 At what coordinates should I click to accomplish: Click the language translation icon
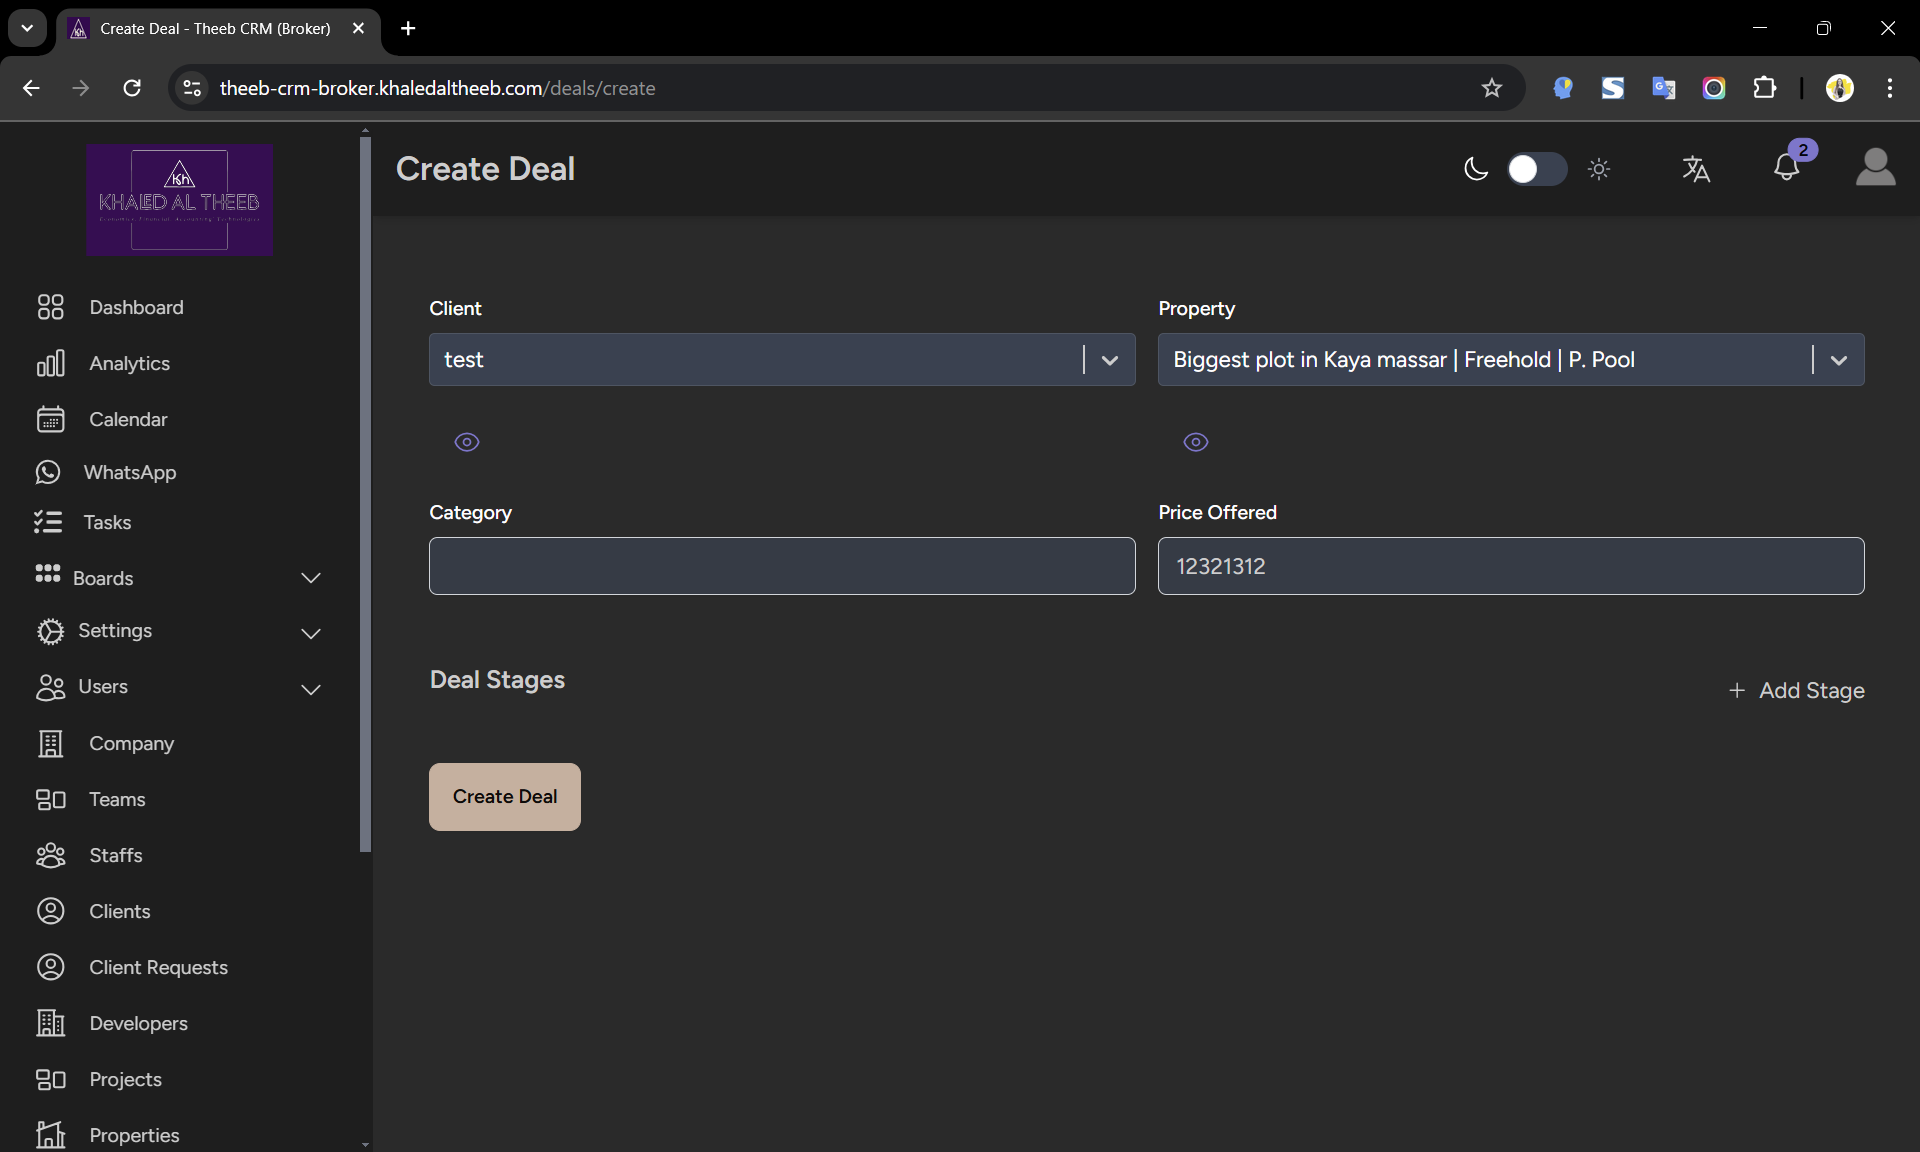1696,169
